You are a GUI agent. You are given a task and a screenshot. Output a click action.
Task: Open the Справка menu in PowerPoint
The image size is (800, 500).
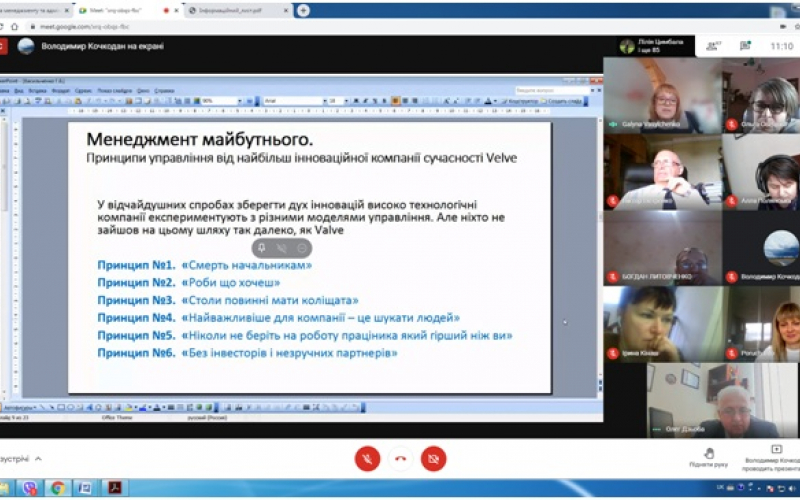pyautogui.click(x=164, y=91)
